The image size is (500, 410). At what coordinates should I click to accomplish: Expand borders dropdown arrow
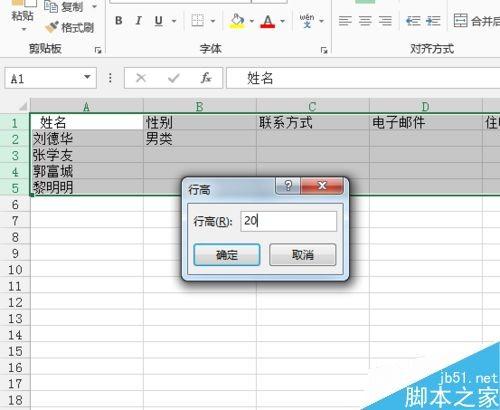[213, 21]
